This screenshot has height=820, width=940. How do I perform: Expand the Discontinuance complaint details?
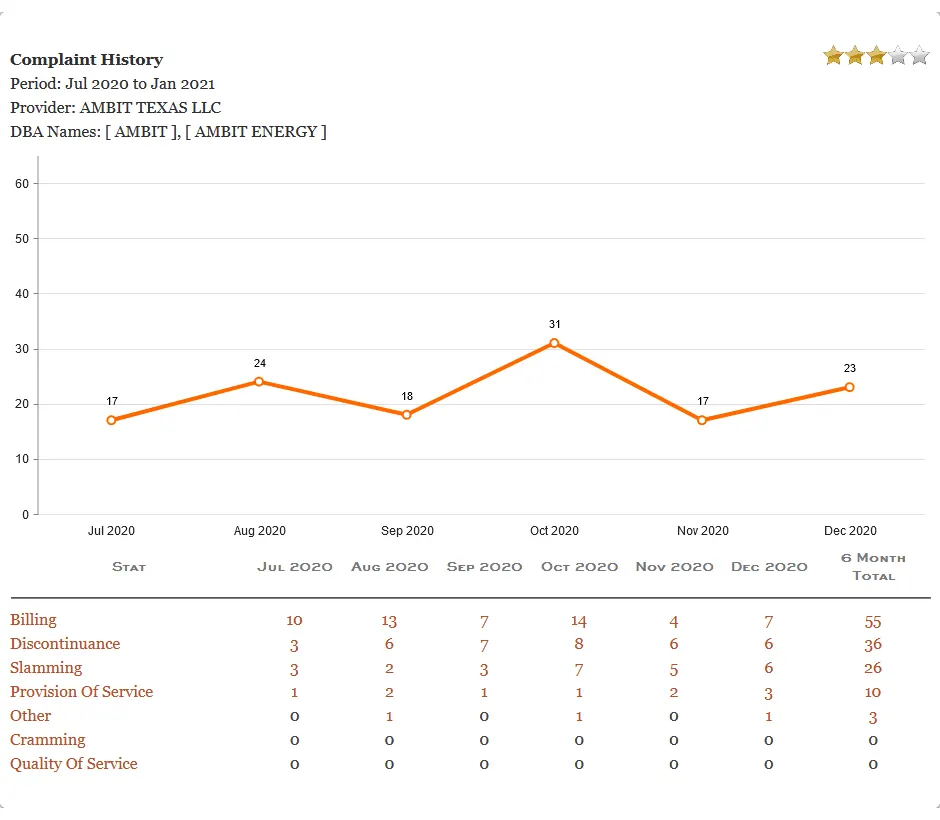click(x=64, y=644)
